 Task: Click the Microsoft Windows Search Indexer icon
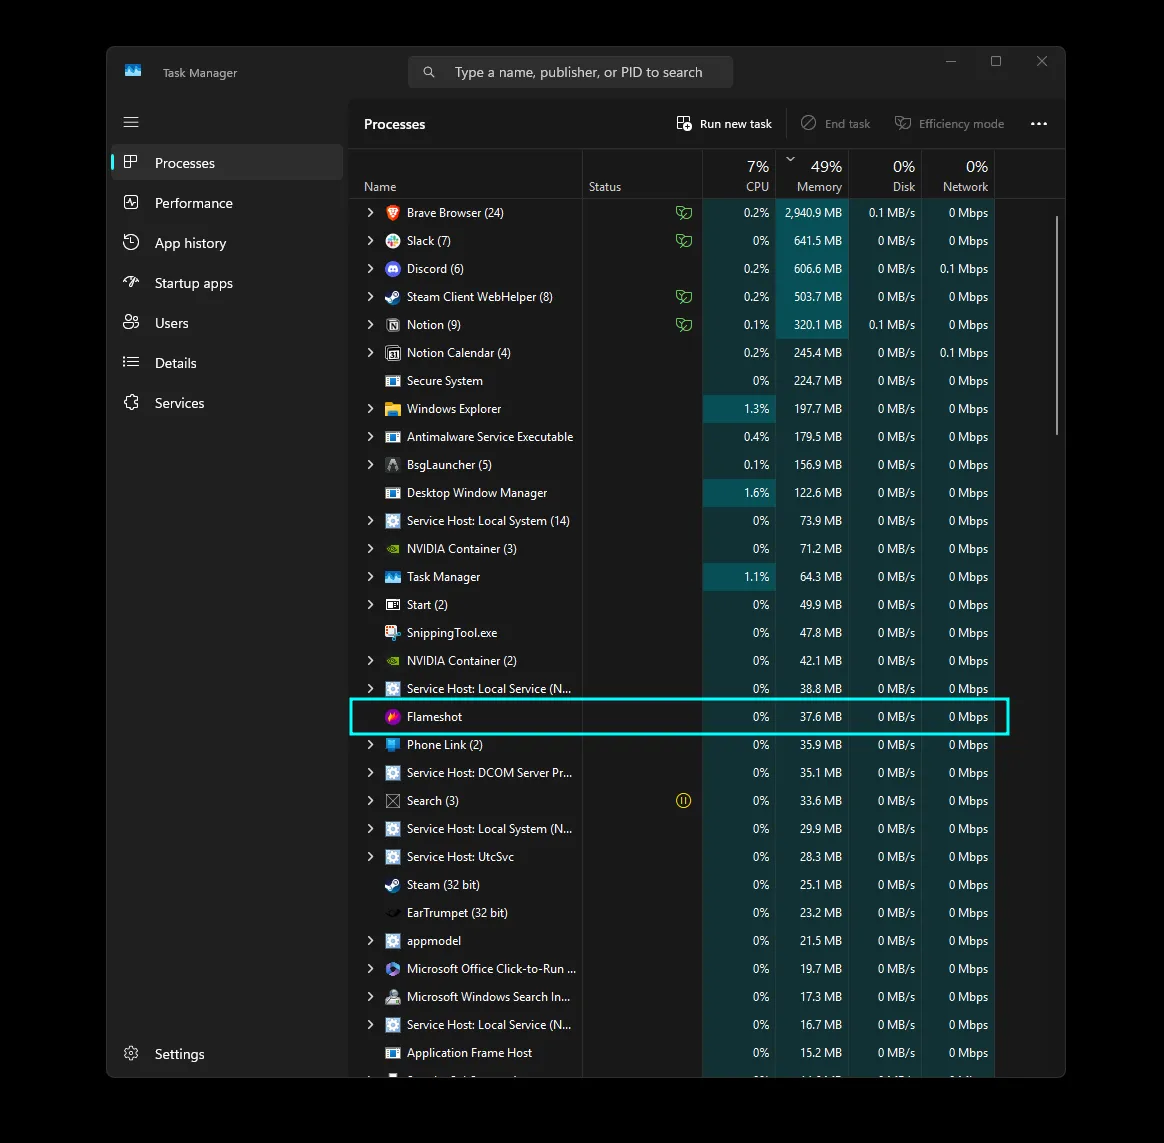(x=393, y=997)
